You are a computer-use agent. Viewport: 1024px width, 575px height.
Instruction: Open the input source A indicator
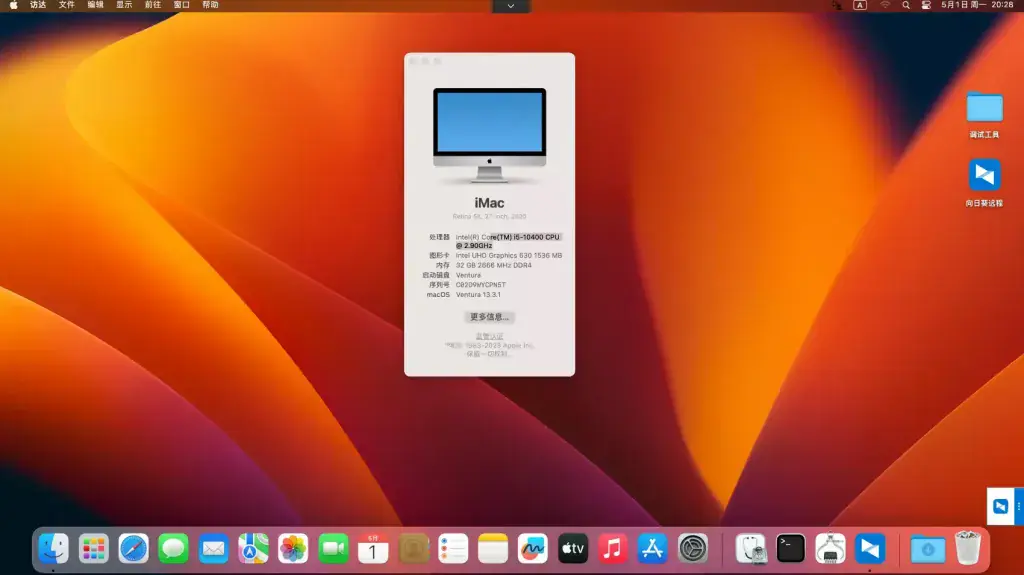pos(860,5)
